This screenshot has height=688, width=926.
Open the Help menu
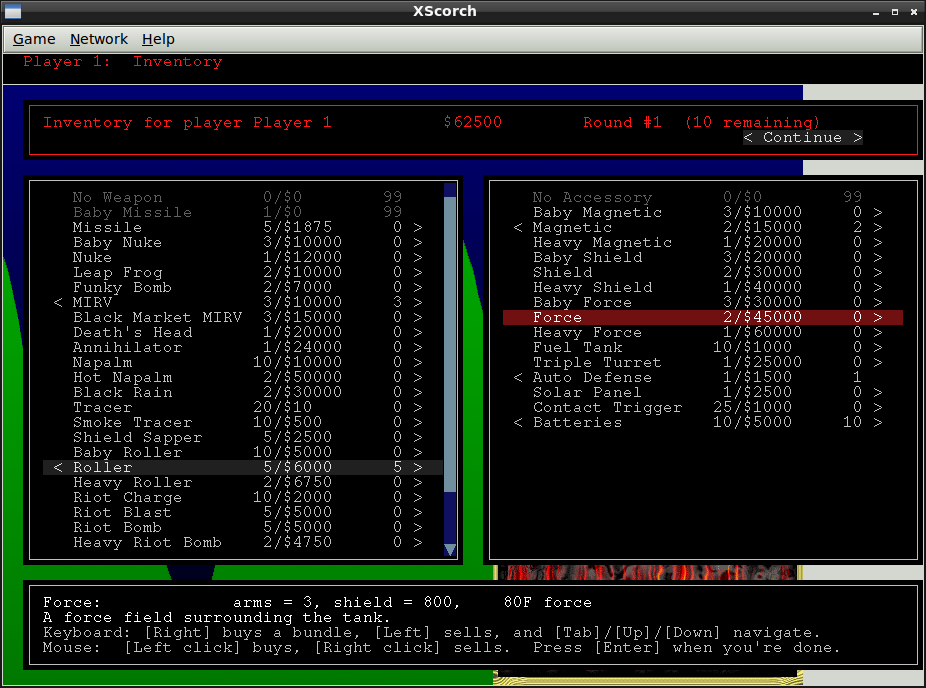[x=158, y=40]
